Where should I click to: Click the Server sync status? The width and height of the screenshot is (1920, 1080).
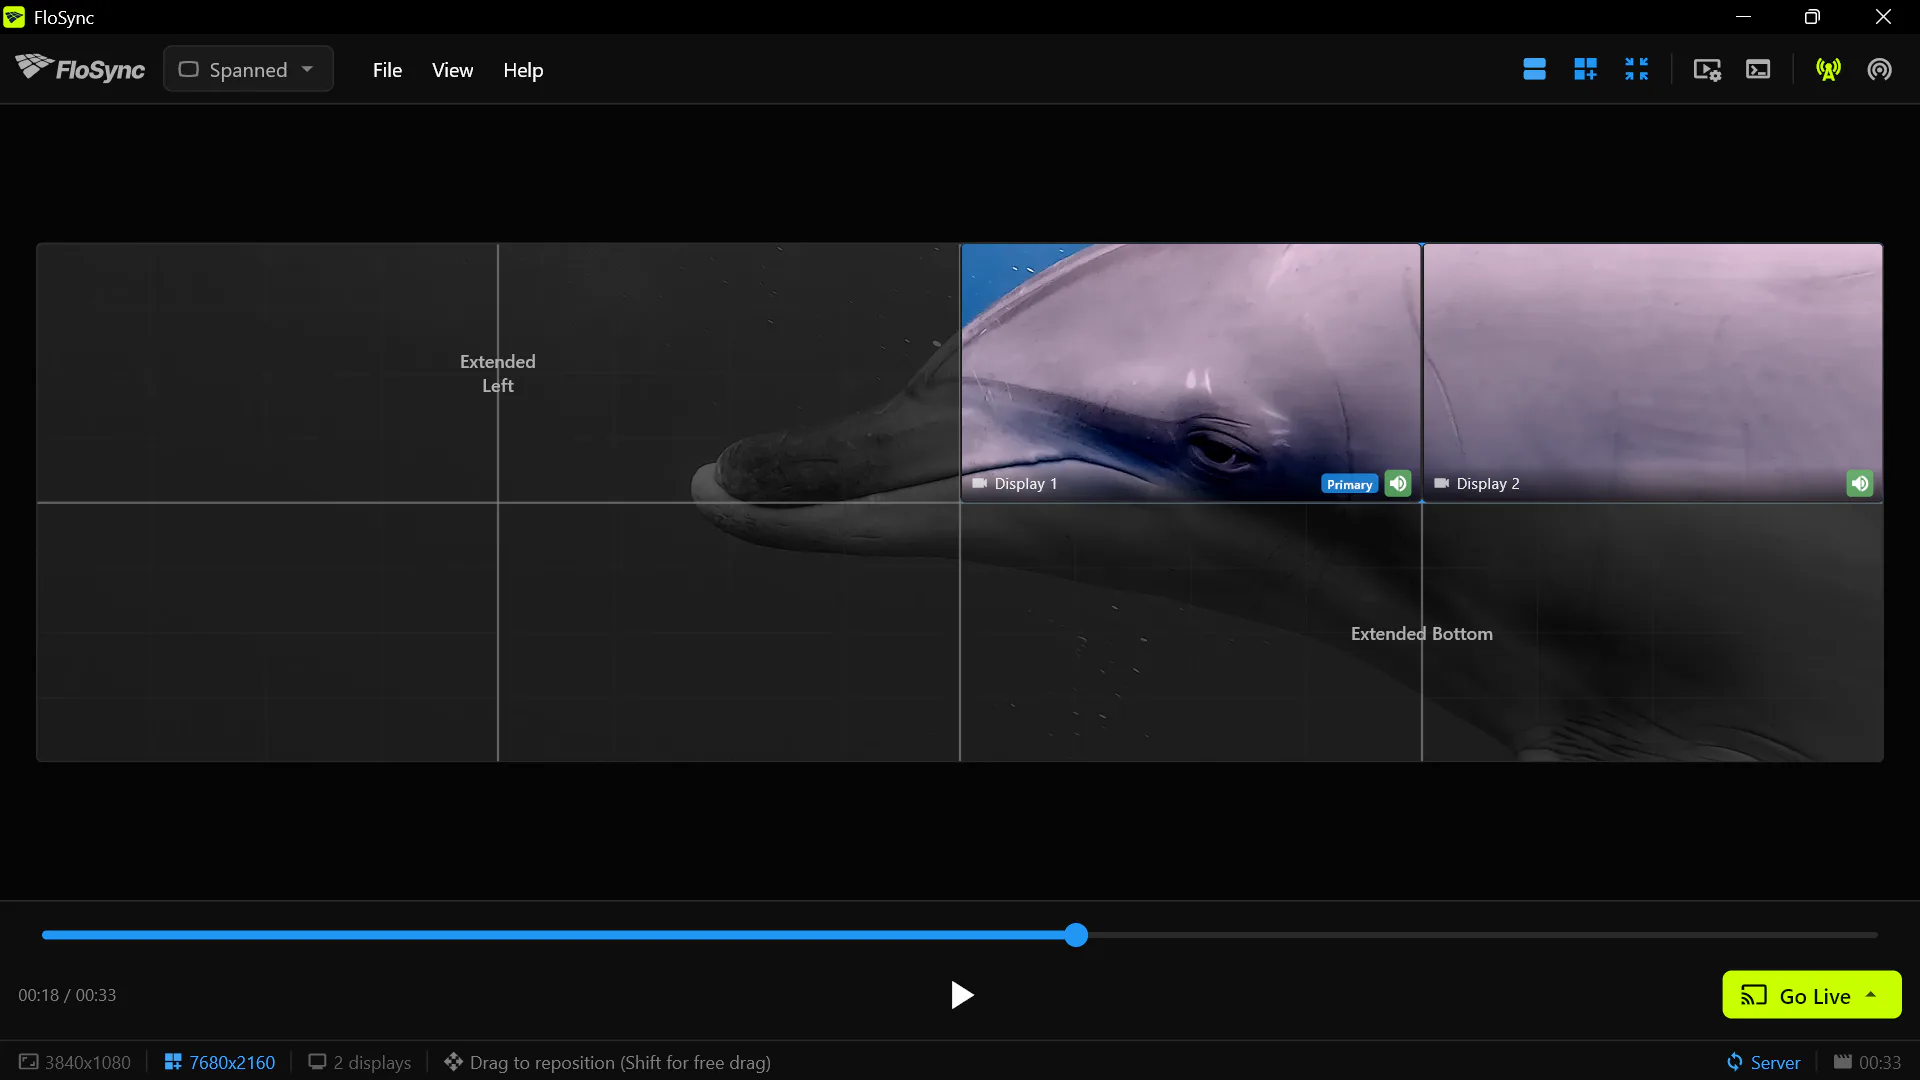point(1763,1062)
